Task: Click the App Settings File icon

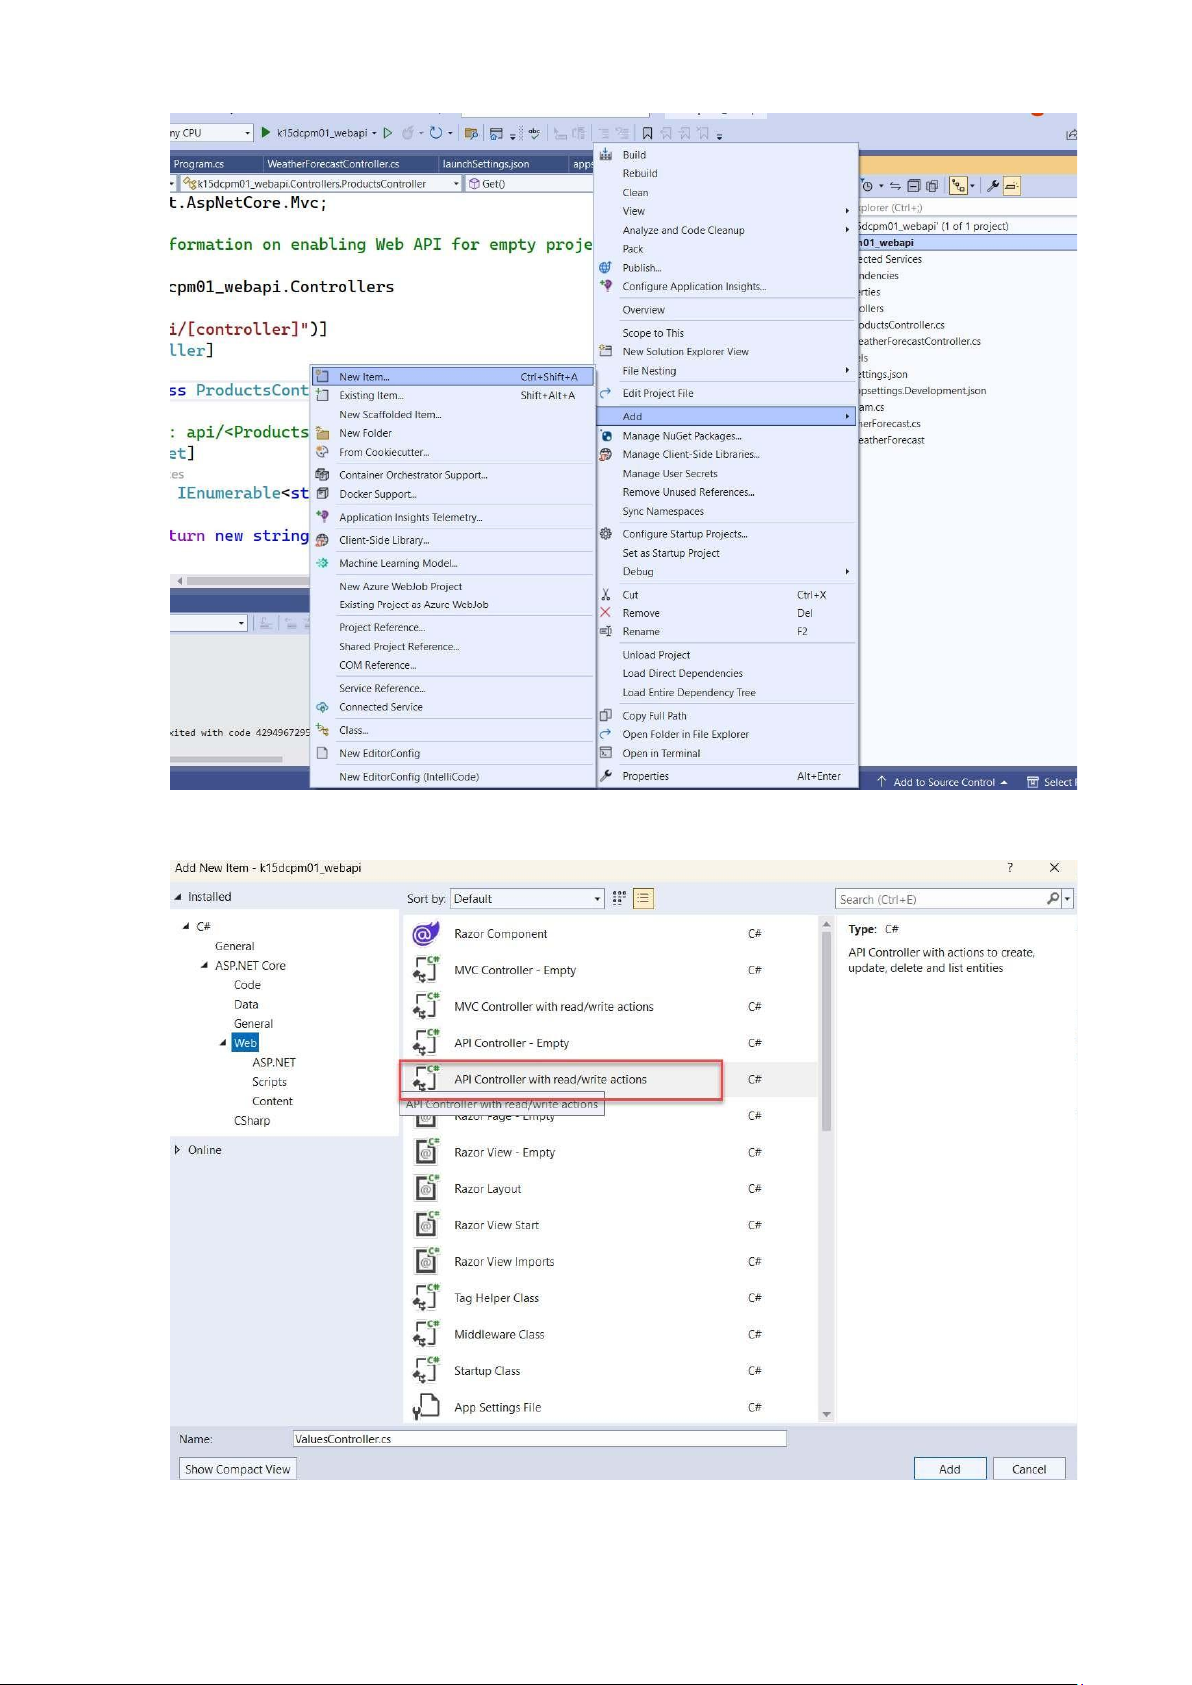Action: click(426, 1407)
